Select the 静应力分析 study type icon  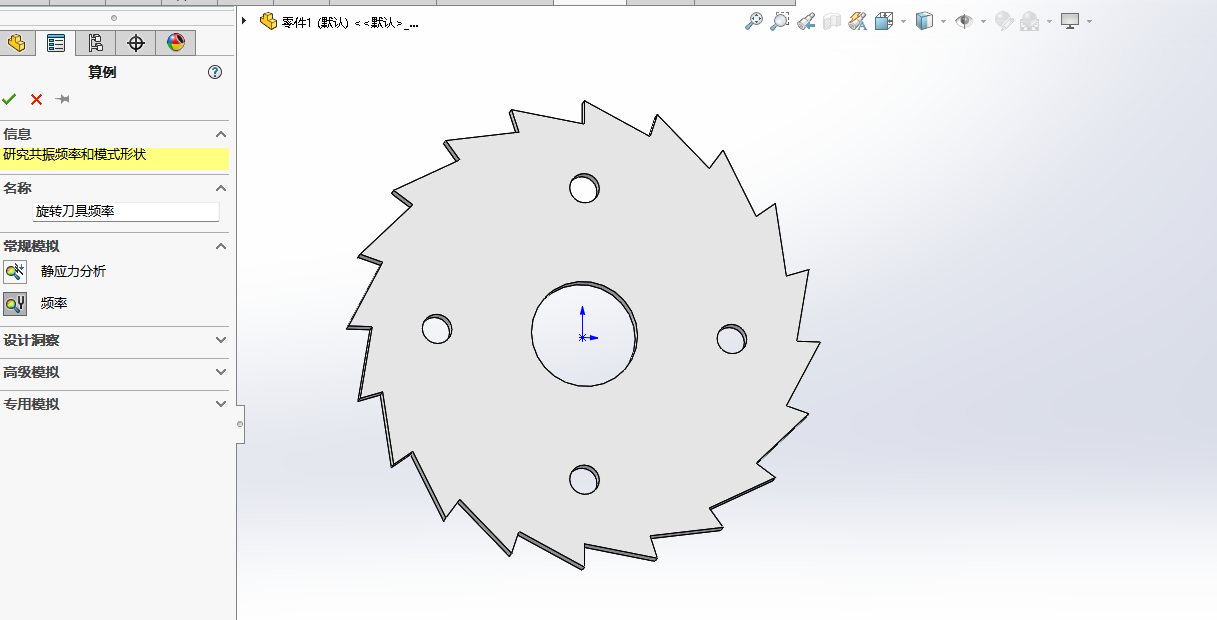coord(15,272)
